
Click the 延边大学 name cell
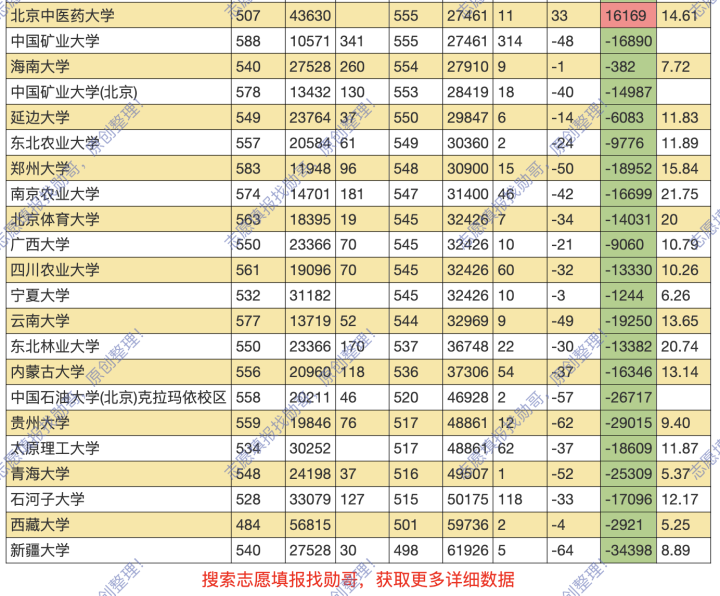pos(118,117)
